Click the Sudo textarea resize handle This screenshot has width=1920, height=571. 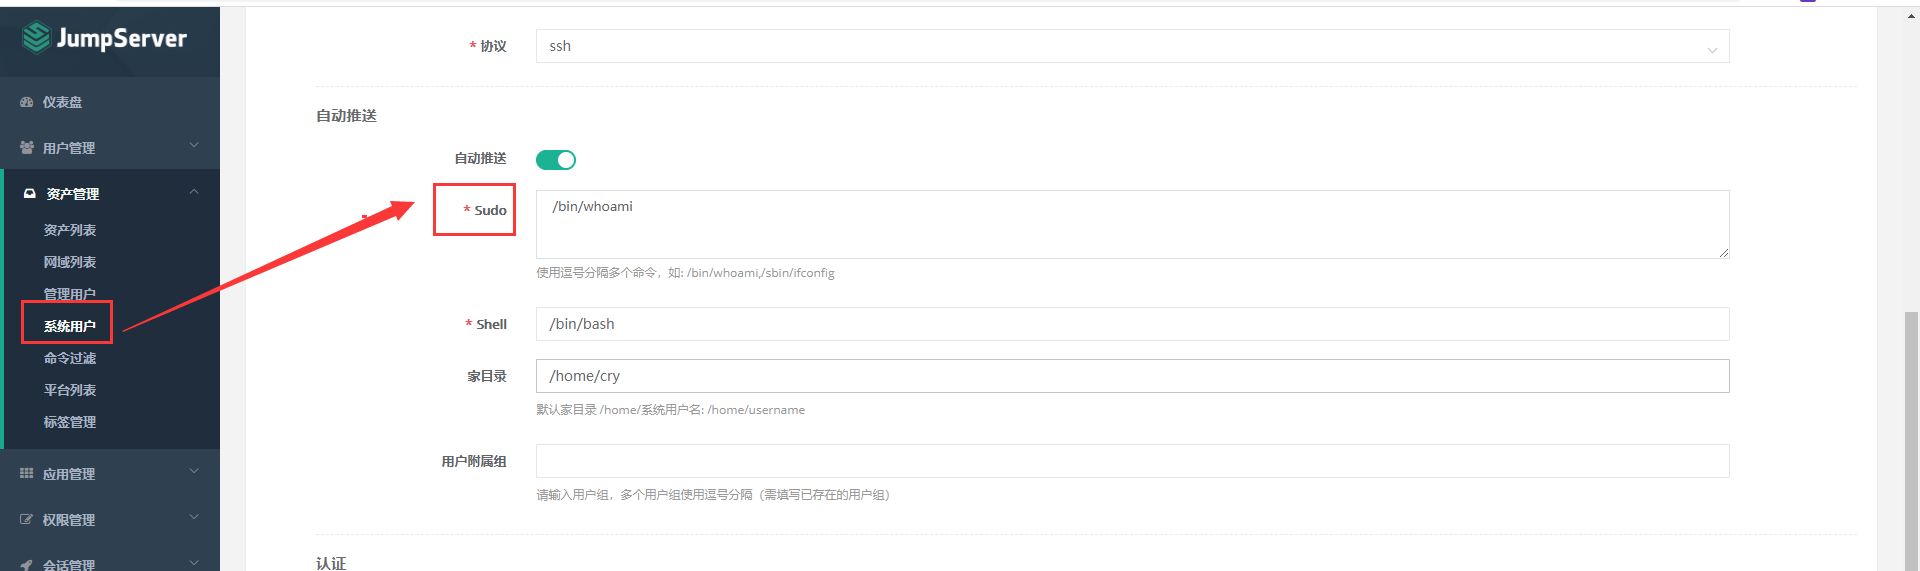[x=1723, y=252]
